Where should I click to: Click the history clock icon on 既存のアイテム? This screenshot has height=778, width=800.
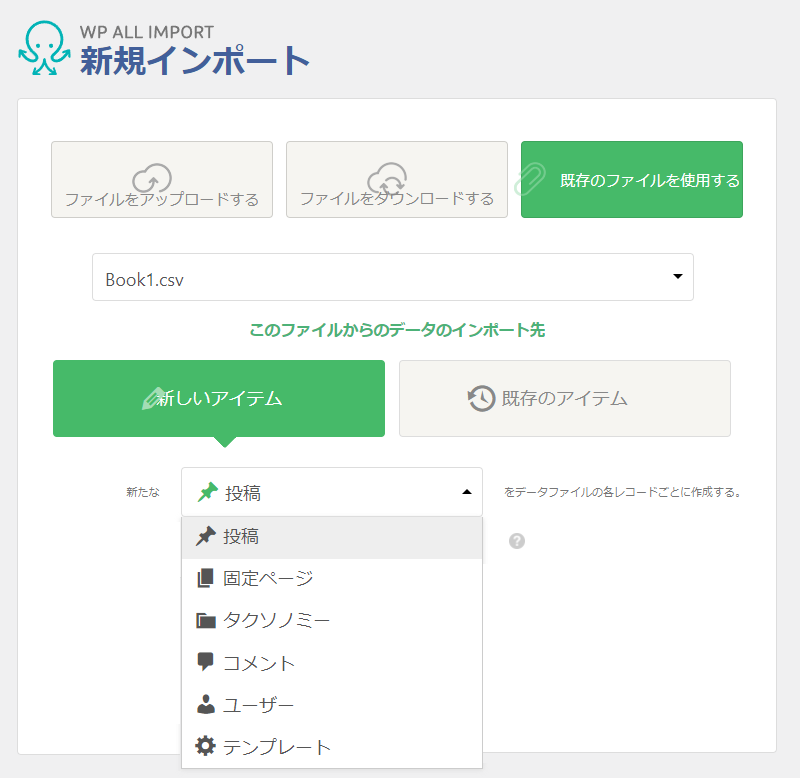[x=481, y=398]
